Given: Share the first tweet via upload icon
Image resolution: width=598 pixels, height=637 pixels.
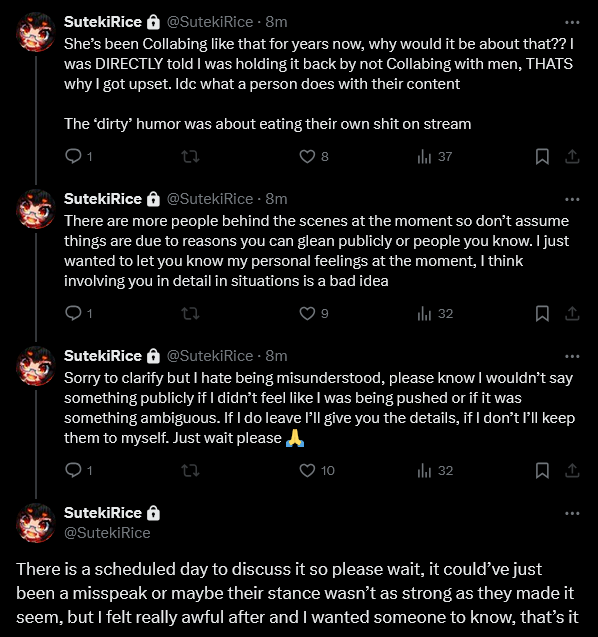Looking at the screenshot, I should 572,156.
